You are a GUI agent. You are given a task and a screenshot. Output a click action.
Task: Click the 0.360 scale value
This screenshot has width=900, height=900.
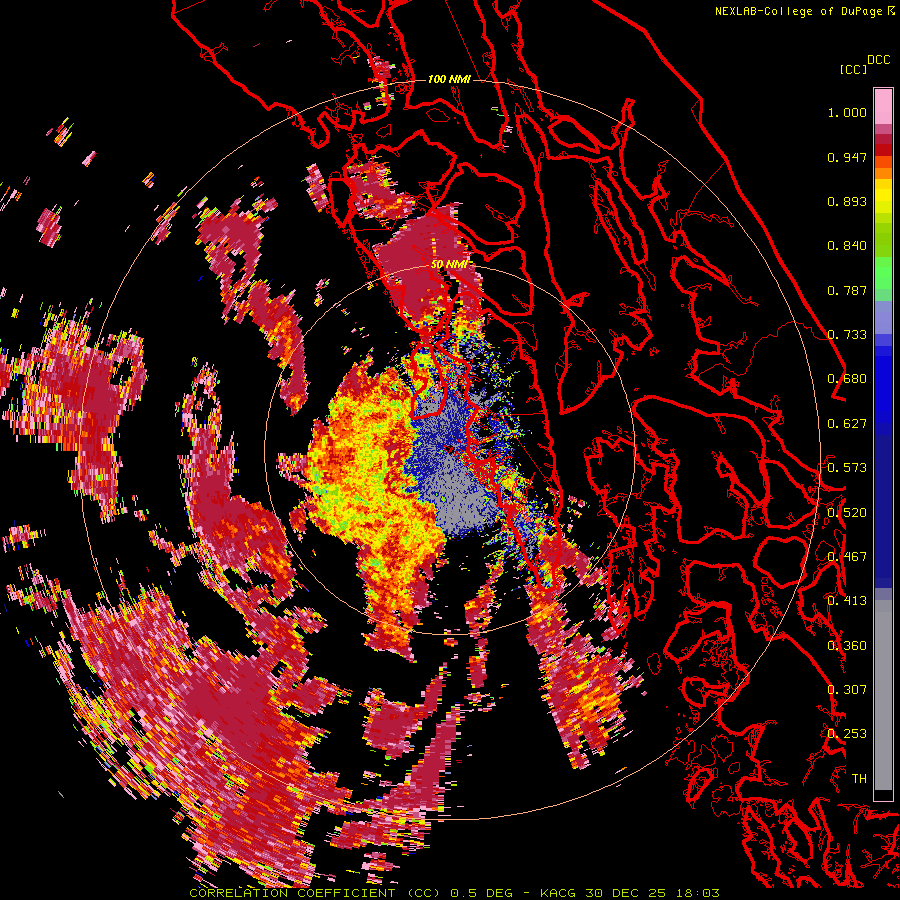click(847, 646)
